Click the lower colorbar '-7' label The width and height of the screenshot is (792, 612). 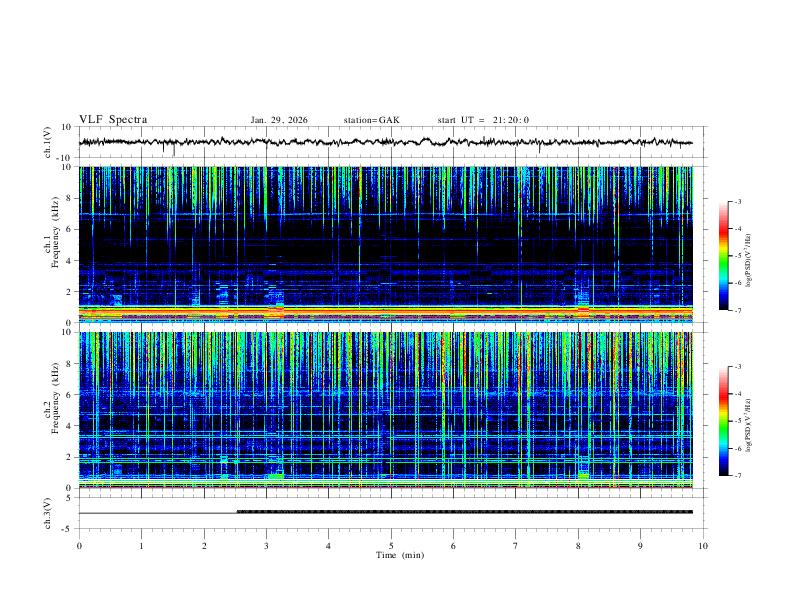737,475
